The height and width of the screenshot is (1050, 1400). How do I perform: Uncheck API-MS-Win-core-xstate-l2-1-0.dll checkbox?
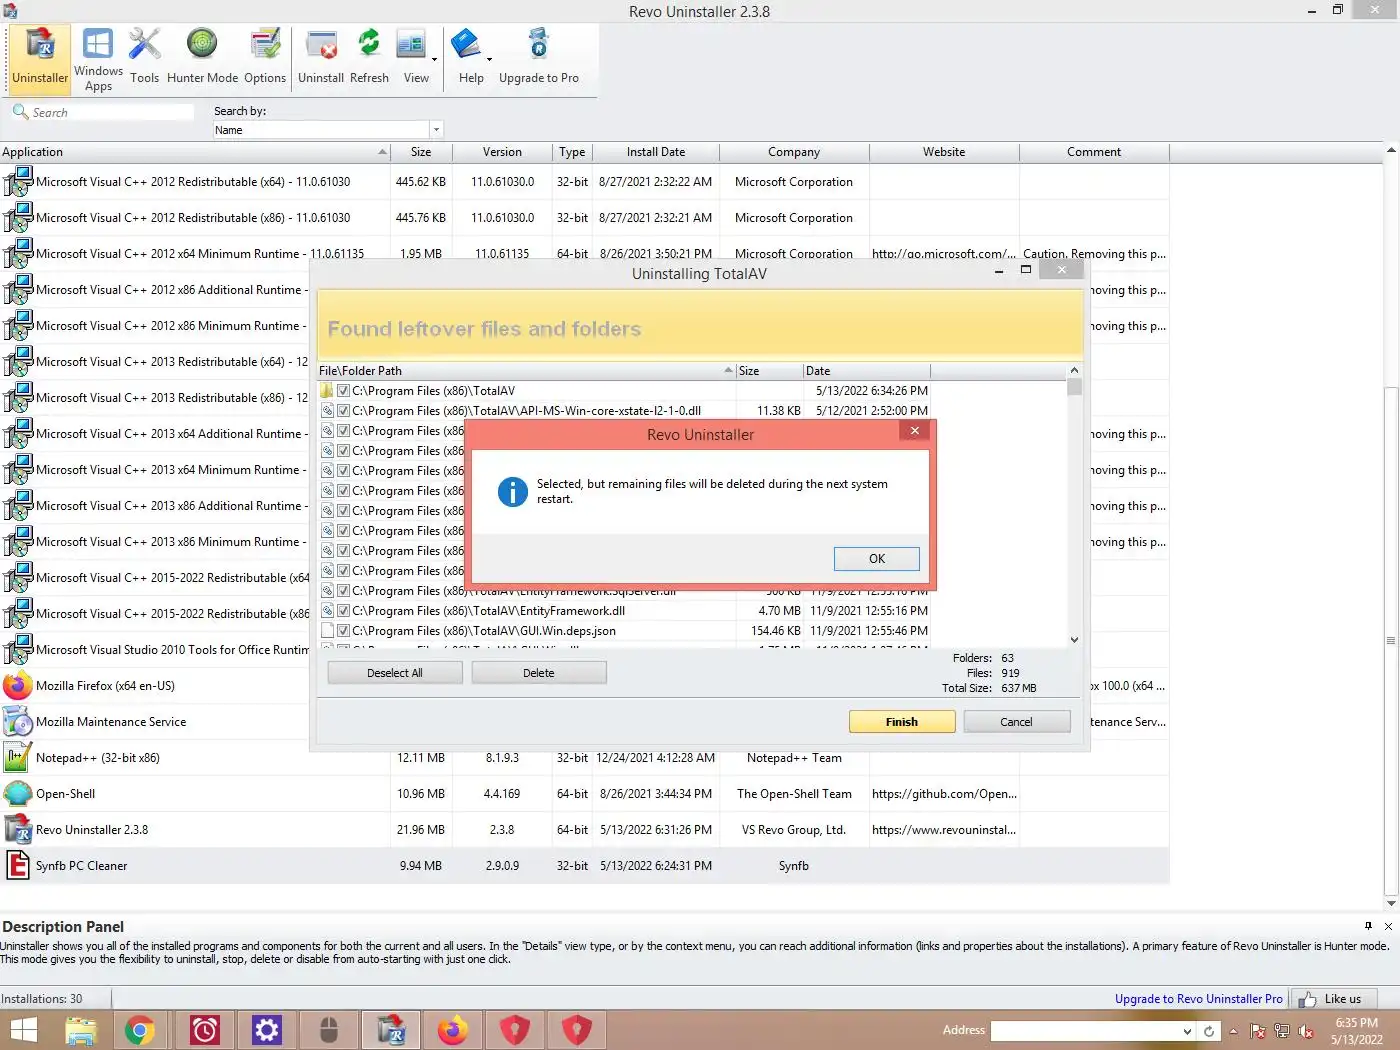tap(343, 411)
